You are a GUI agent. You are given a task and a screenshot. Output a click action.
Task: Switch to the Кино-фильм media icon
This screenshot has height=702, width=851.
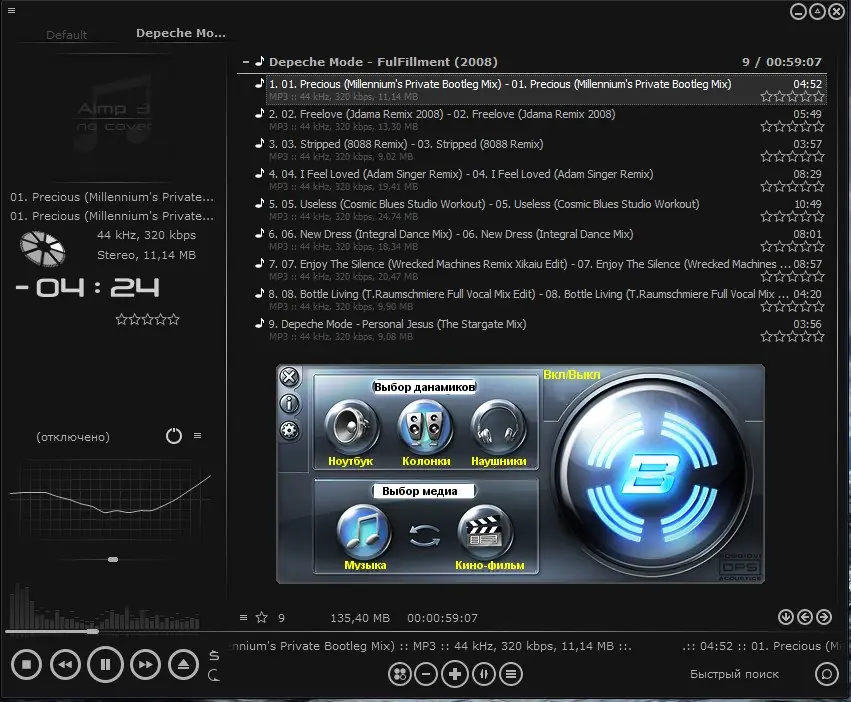[x=487, y=531]
